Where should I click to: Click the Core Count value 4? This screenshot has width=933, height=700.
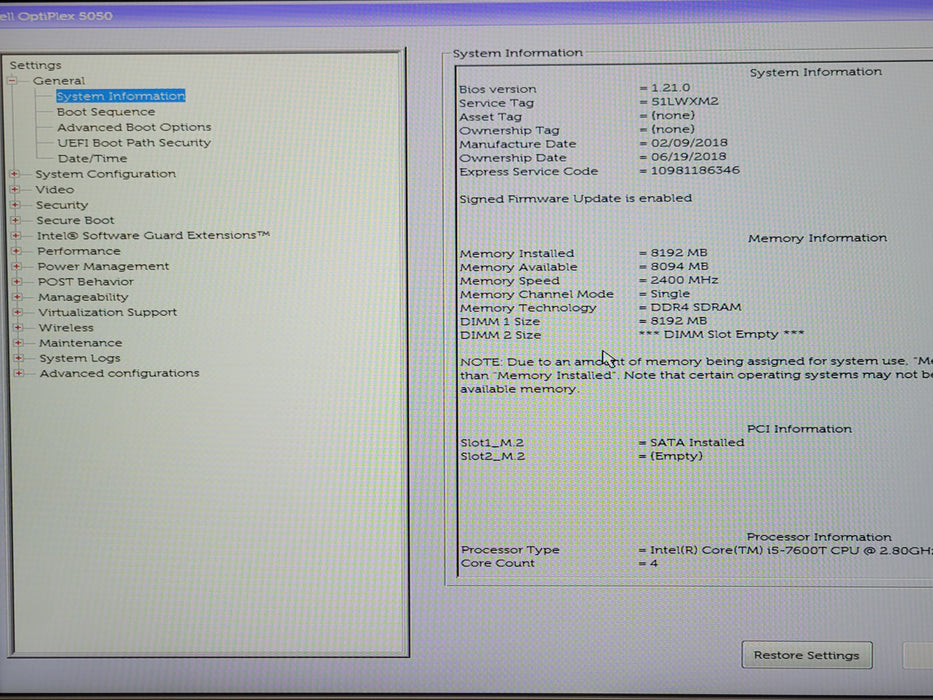point(654,563)
